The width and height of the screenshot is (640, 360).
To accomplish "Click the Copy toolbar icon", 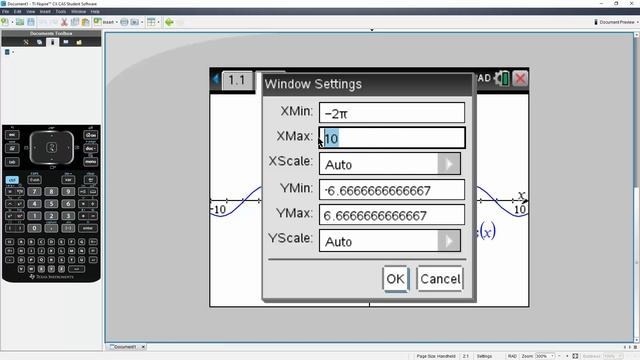I will pos(75,22).
